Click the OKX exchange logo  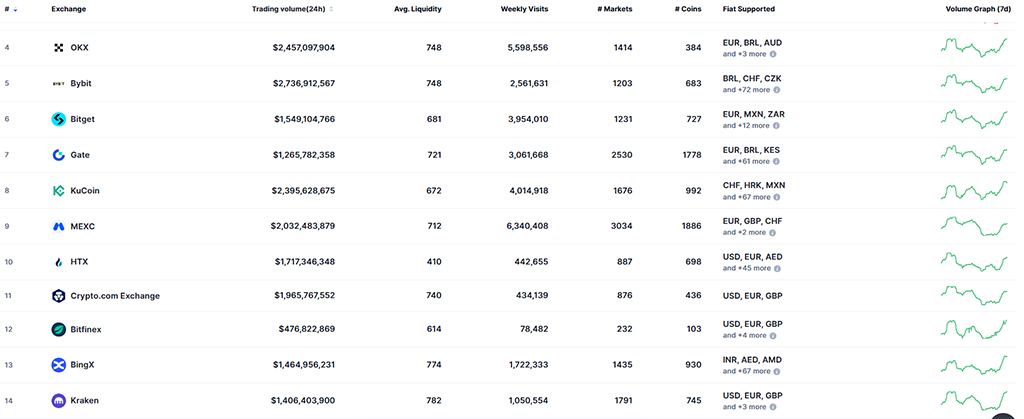tap(58, 48)
